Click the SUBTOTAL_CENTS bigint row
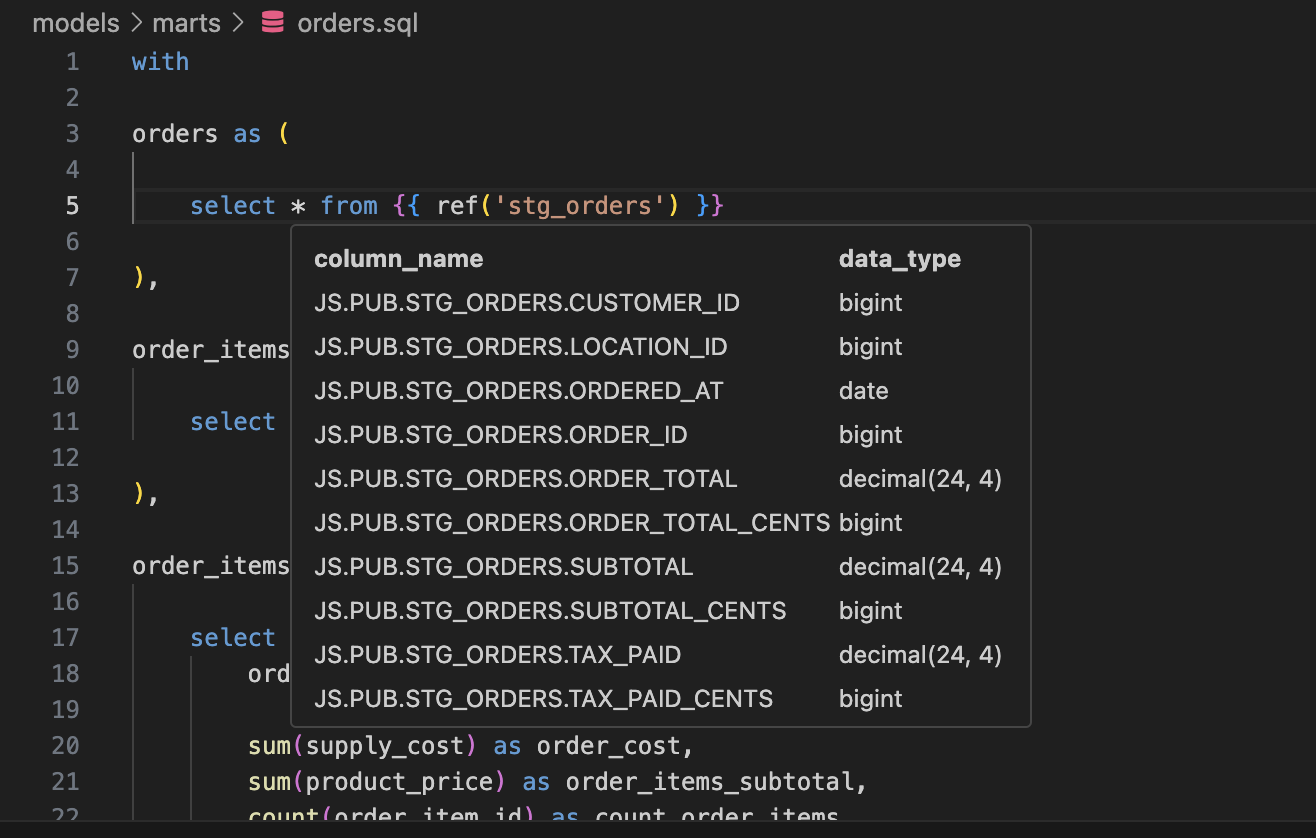Image resolution: width=1316 pixels, height=838 pixels. point(550,610)
